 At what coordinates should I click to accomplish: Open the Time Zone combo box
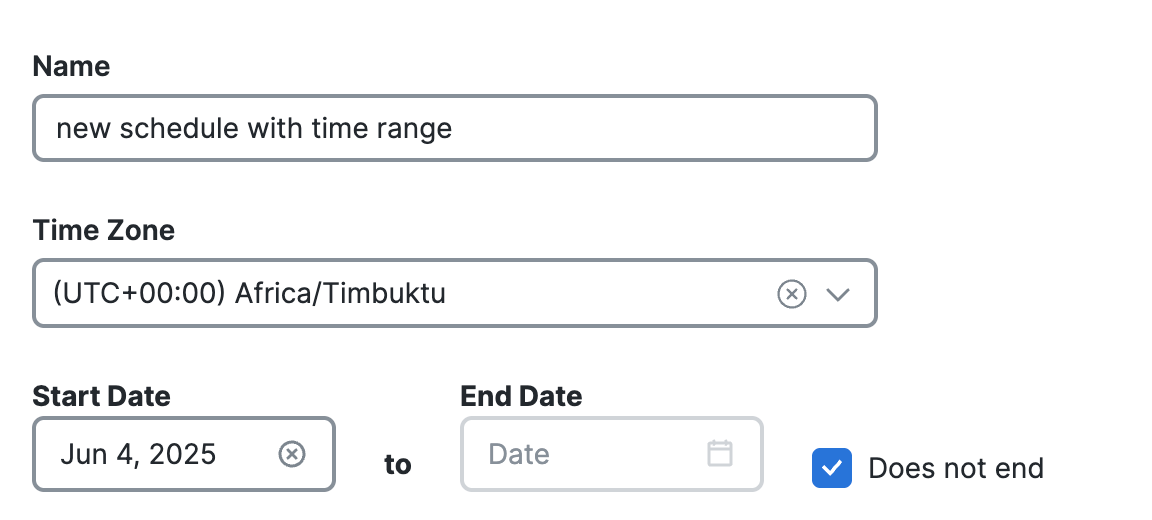point(455,293)
